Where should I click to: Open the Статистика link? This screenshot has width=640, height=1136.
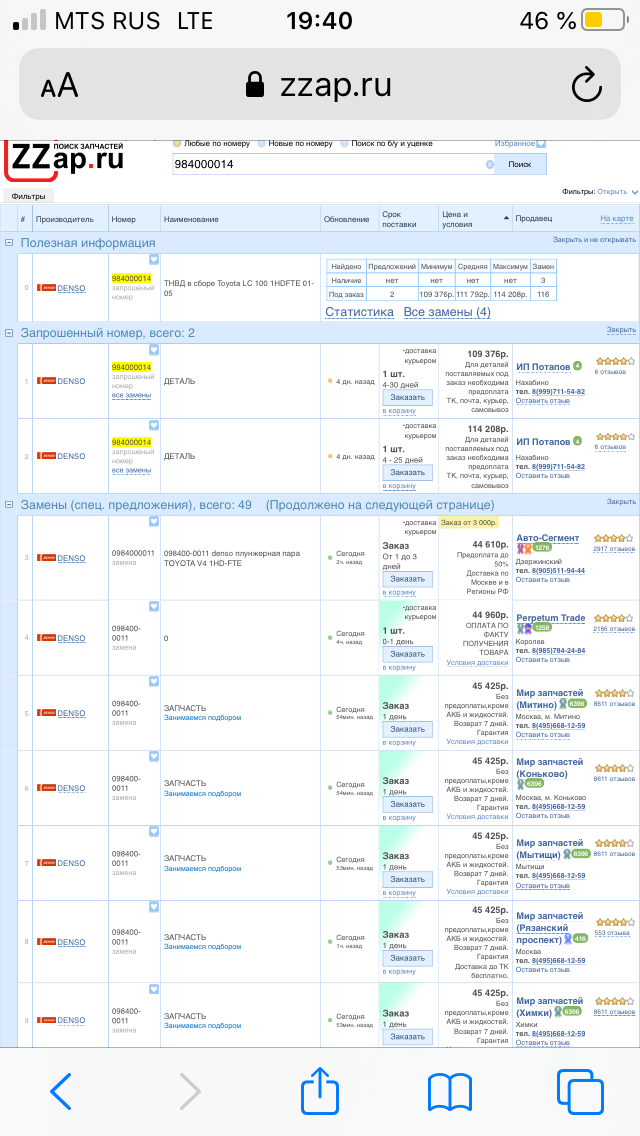click(360, 312)
